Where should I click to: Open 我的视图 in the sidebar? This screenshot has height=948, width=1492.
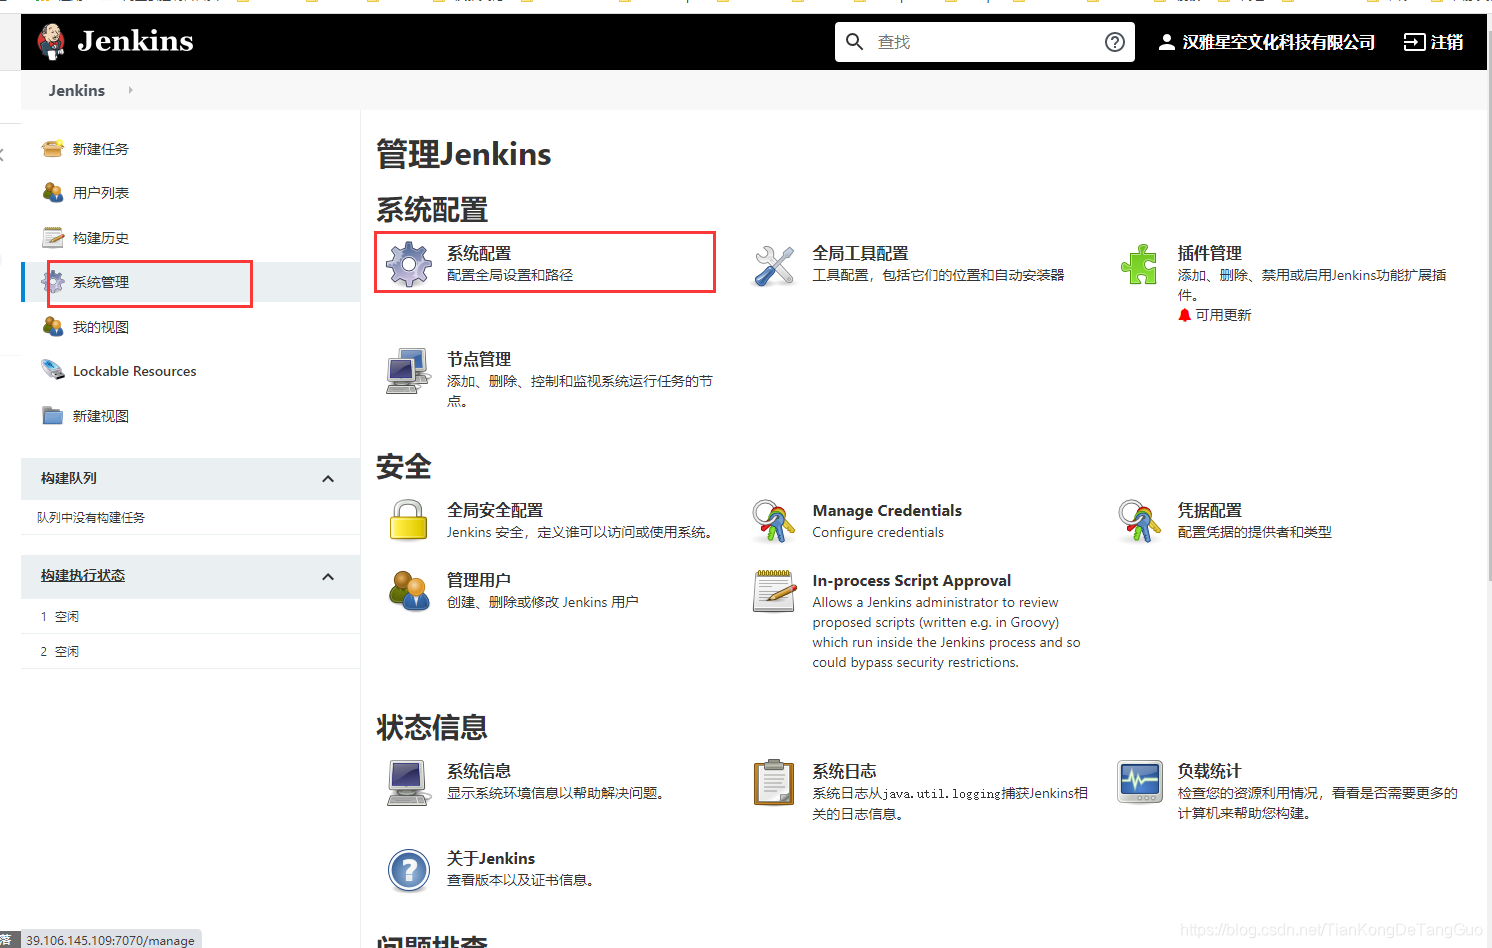[101, 327]
